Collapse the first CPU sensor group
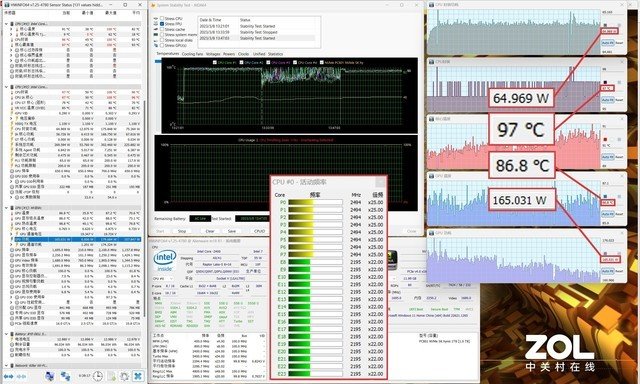 [7, 24]
